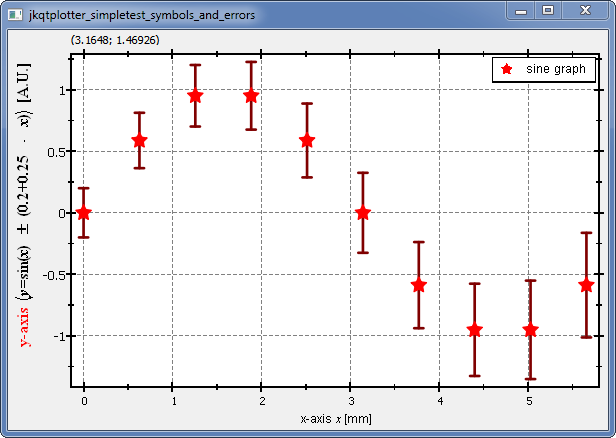Screen dimensions: 616x438
Task: Click the window icon in the title bar
Action: tap(16, 15)
